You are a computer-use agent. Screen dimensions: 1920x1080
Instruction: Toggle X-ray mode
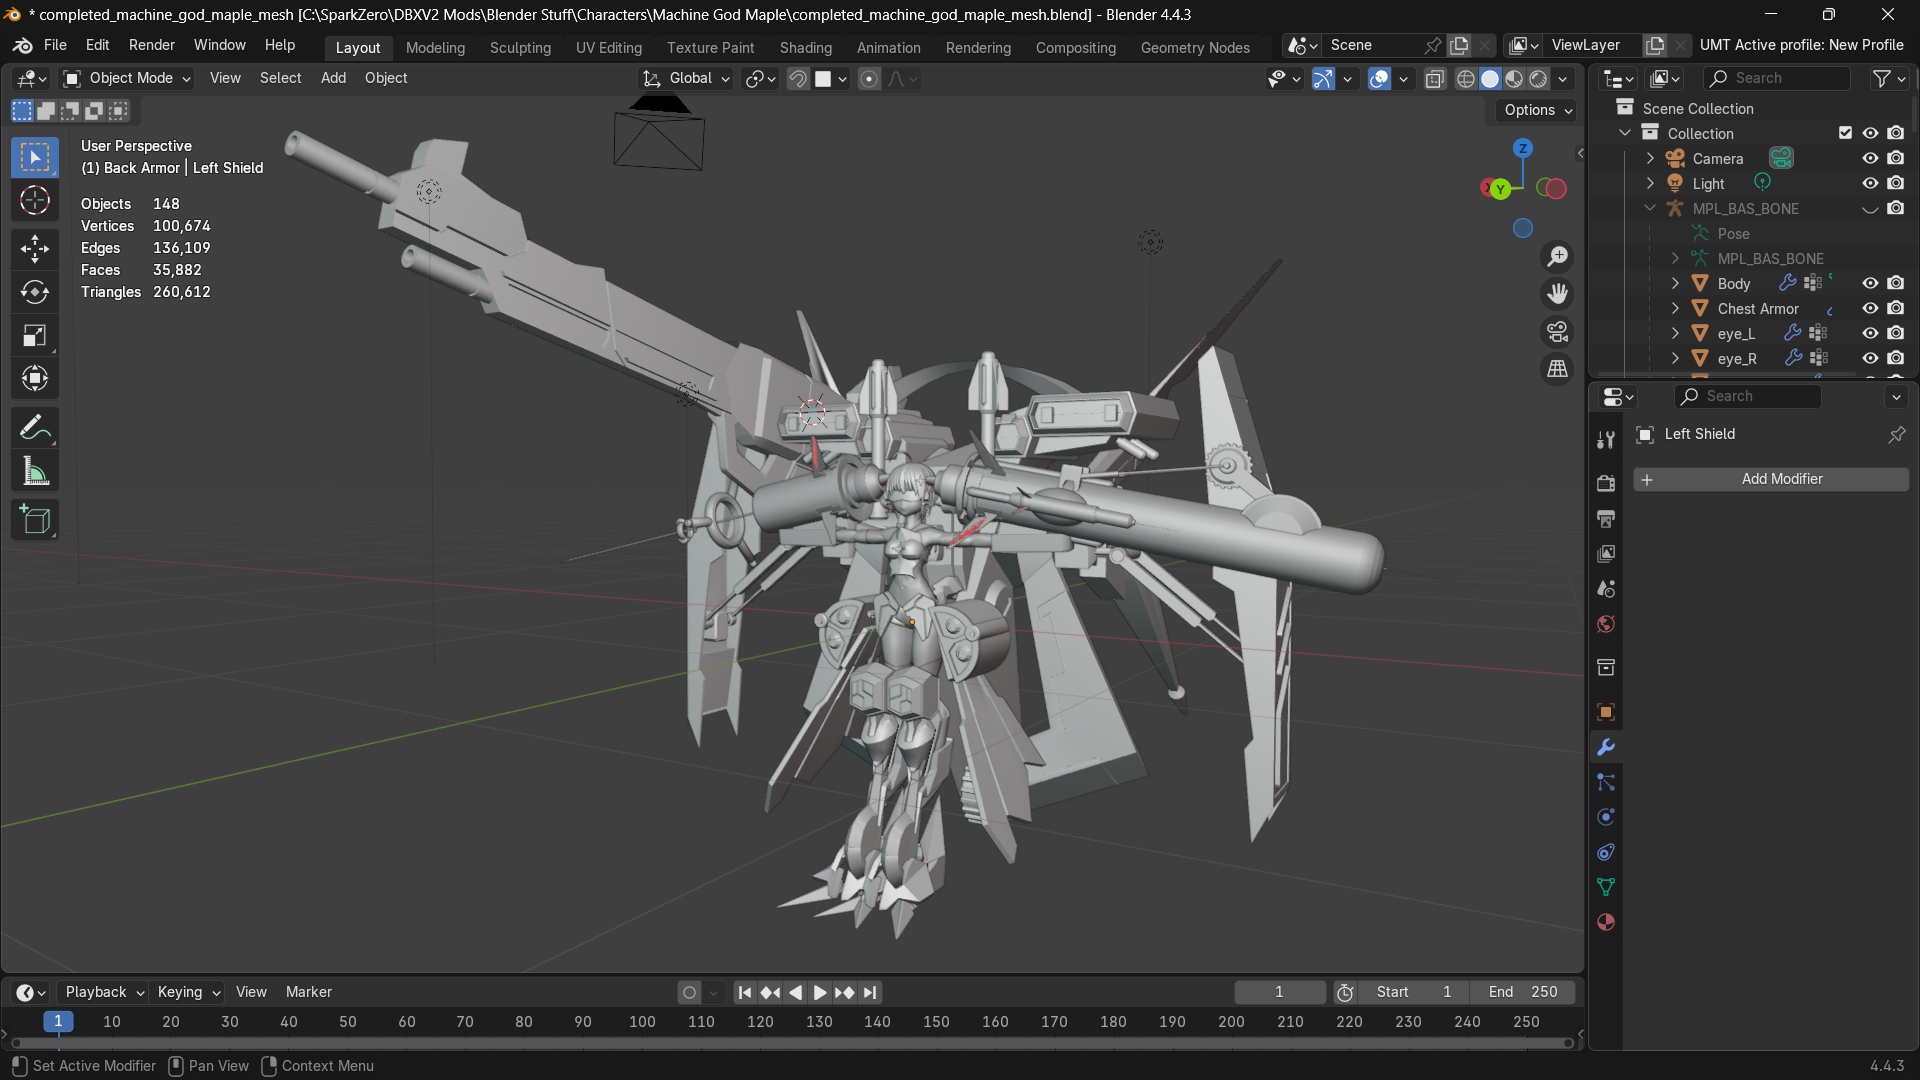[1434, 79]
